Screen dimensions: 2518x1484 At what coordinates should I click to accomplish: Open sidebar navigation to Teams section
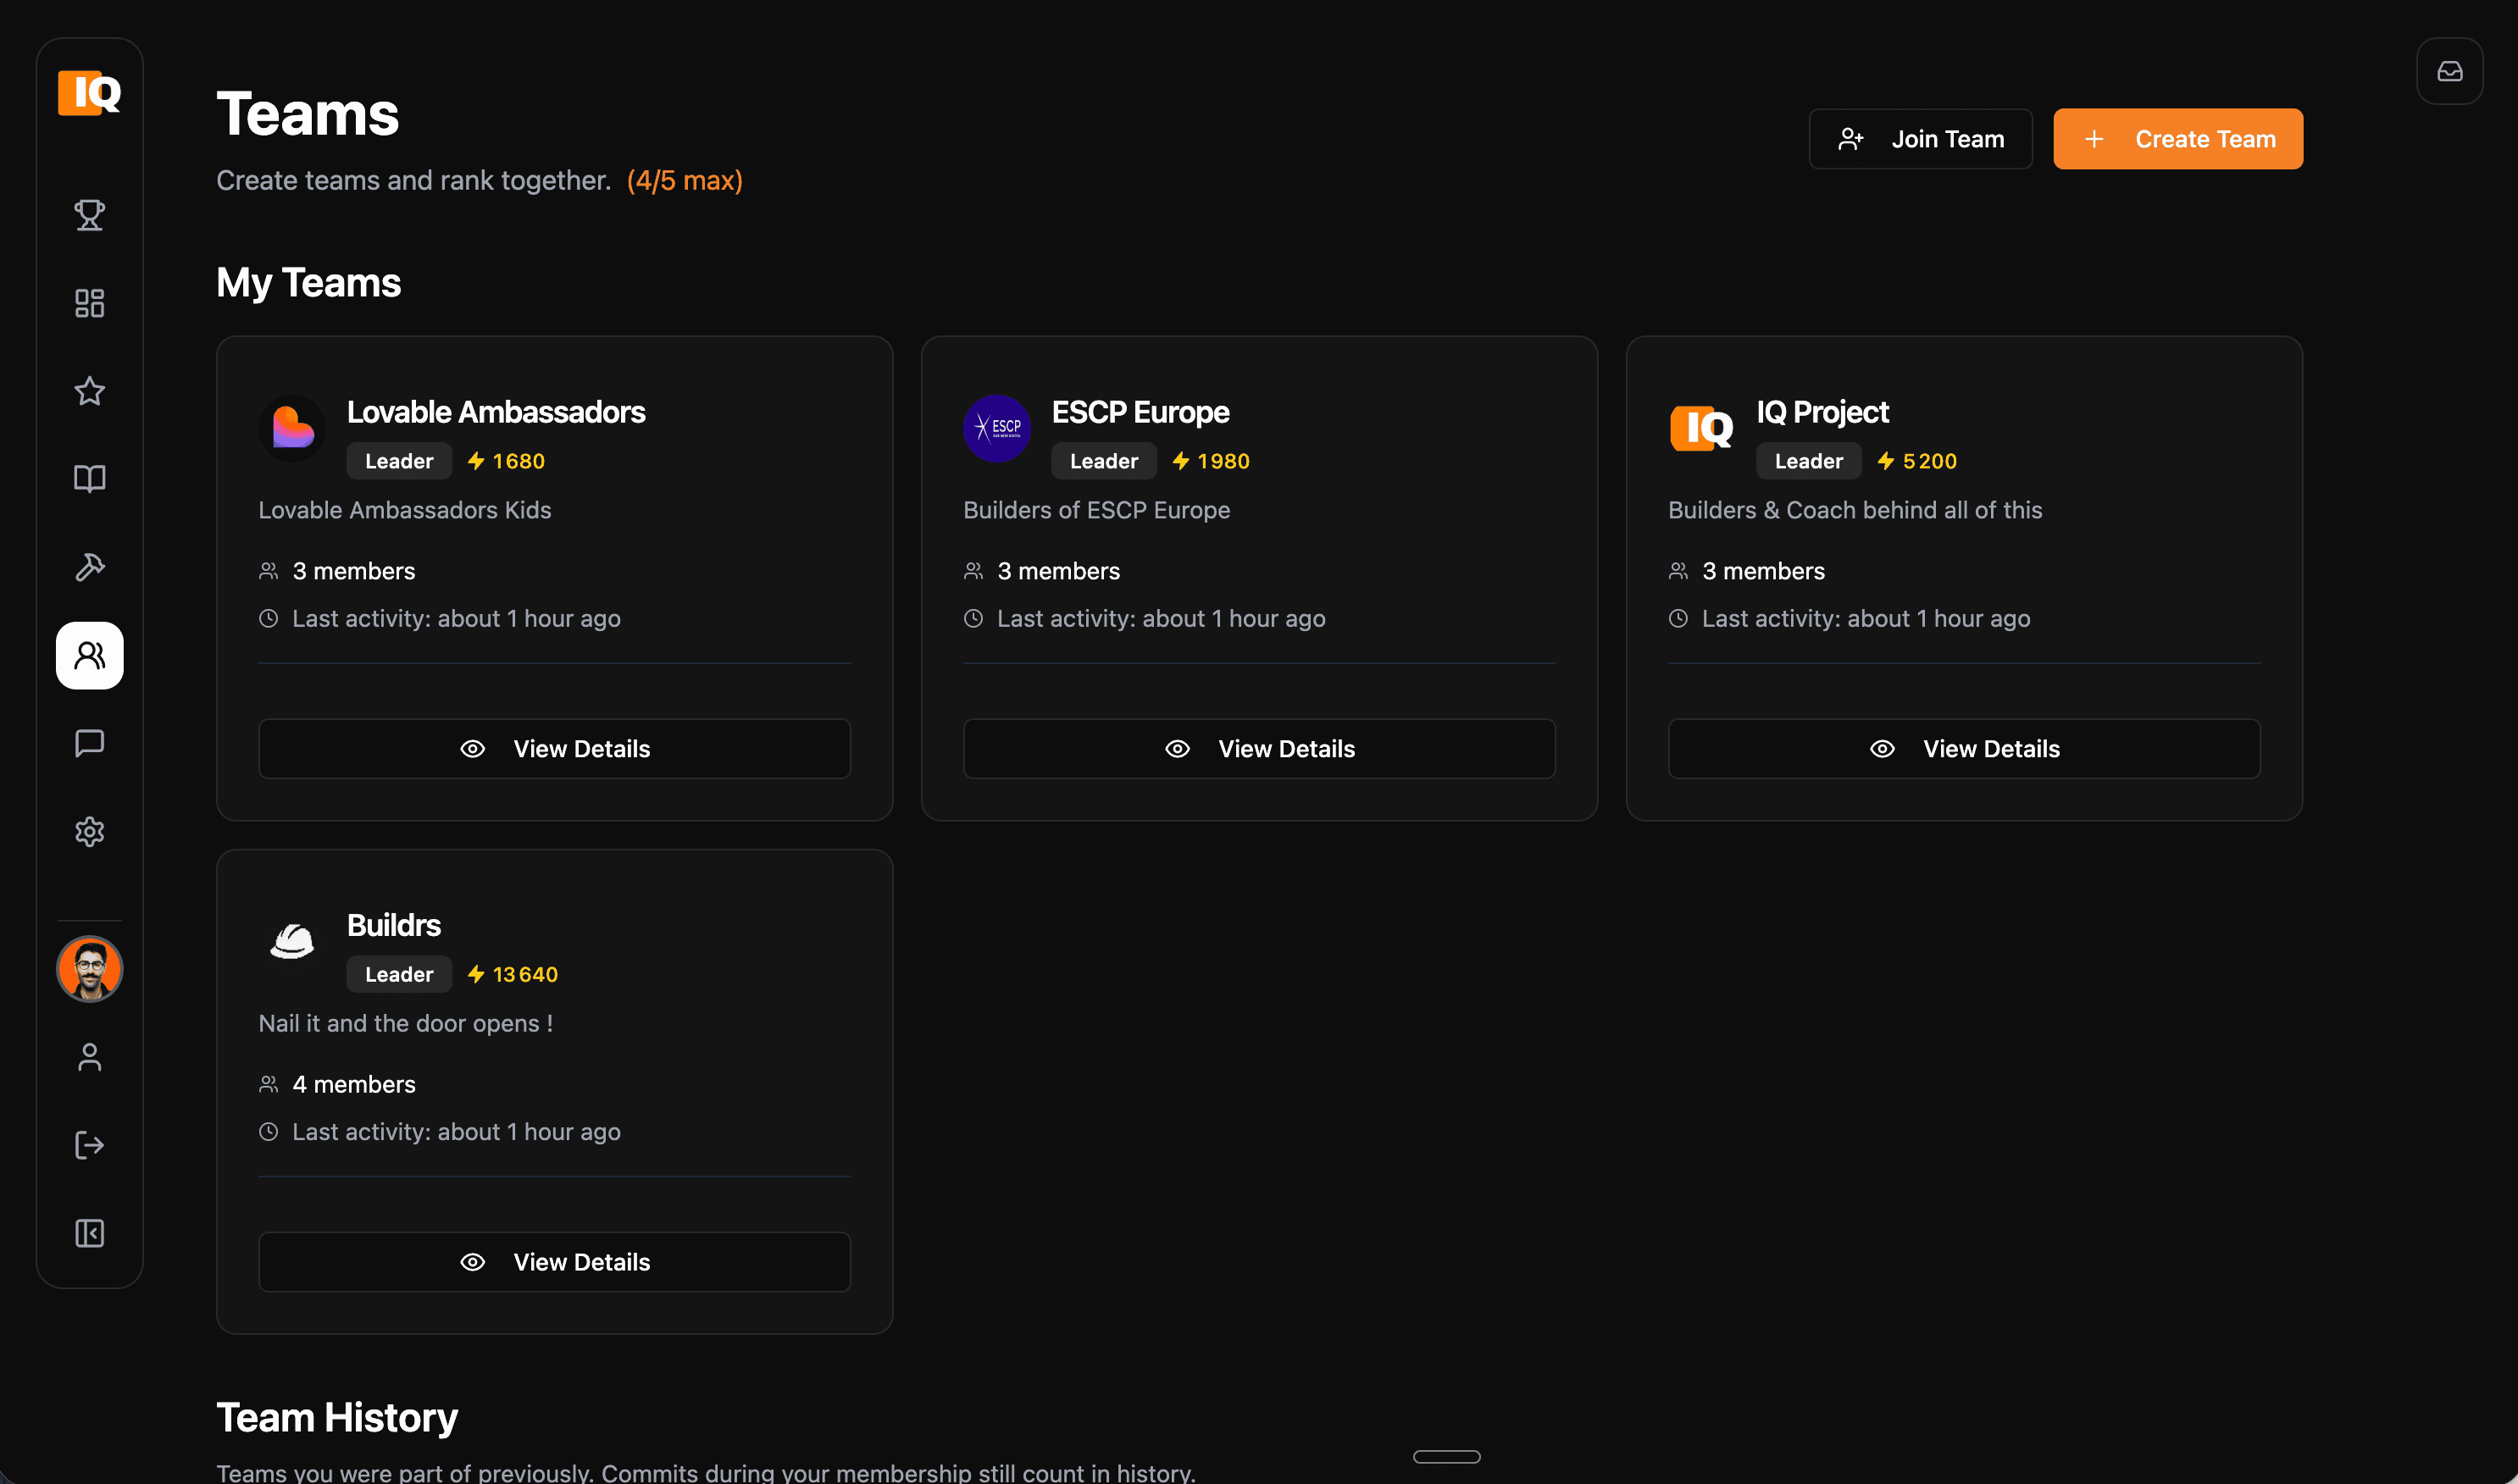click(x=89, y=655)
